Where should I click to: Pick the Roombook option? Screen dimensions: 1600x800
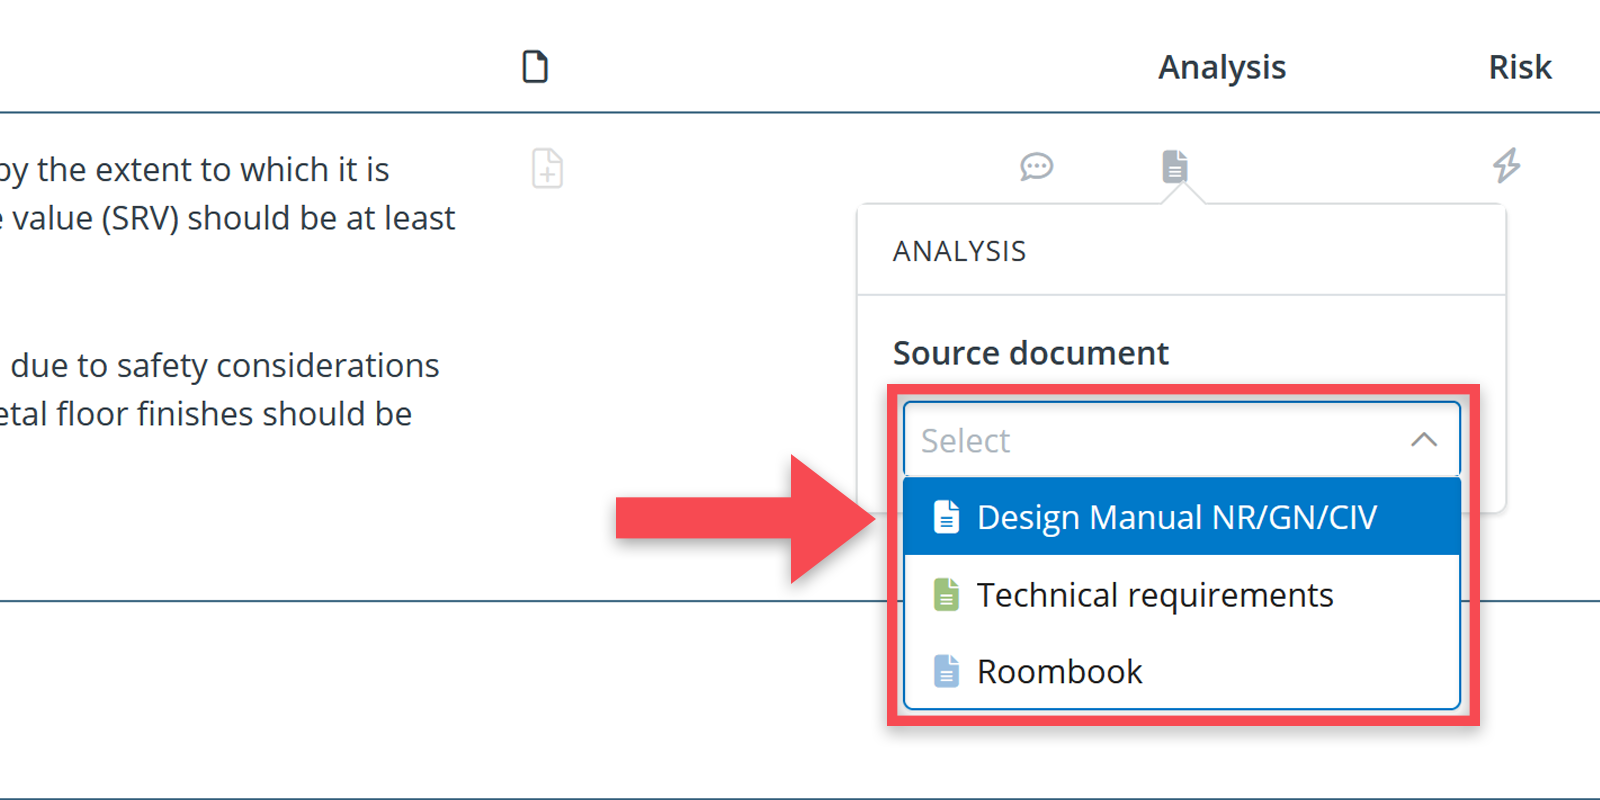pyautogui.click(x=1059, y=672)
